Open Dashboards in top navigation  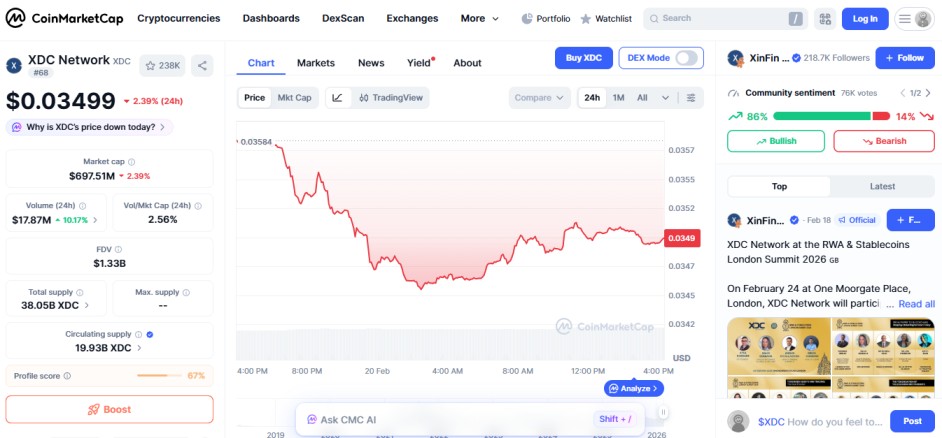click(x=271, y=19)
